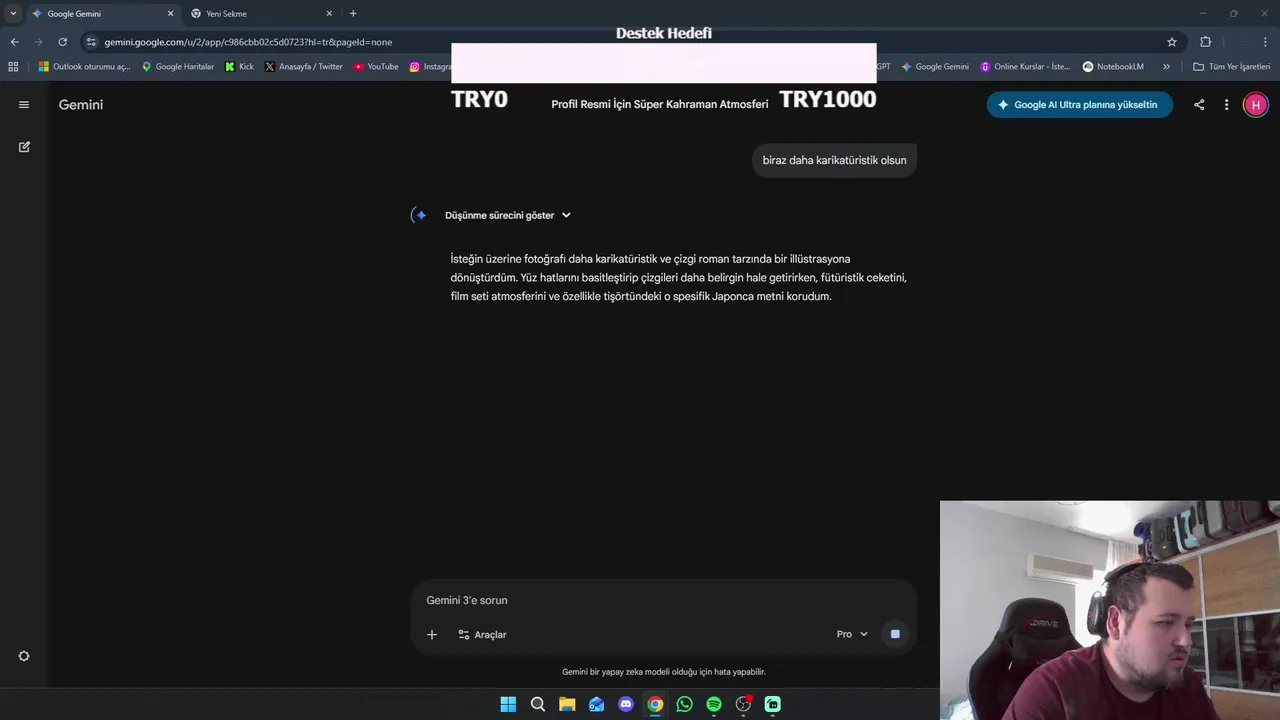Click the chat title 'Profil Resmi İçin Süper Kahraman Atmosferi'

[660, 104]
